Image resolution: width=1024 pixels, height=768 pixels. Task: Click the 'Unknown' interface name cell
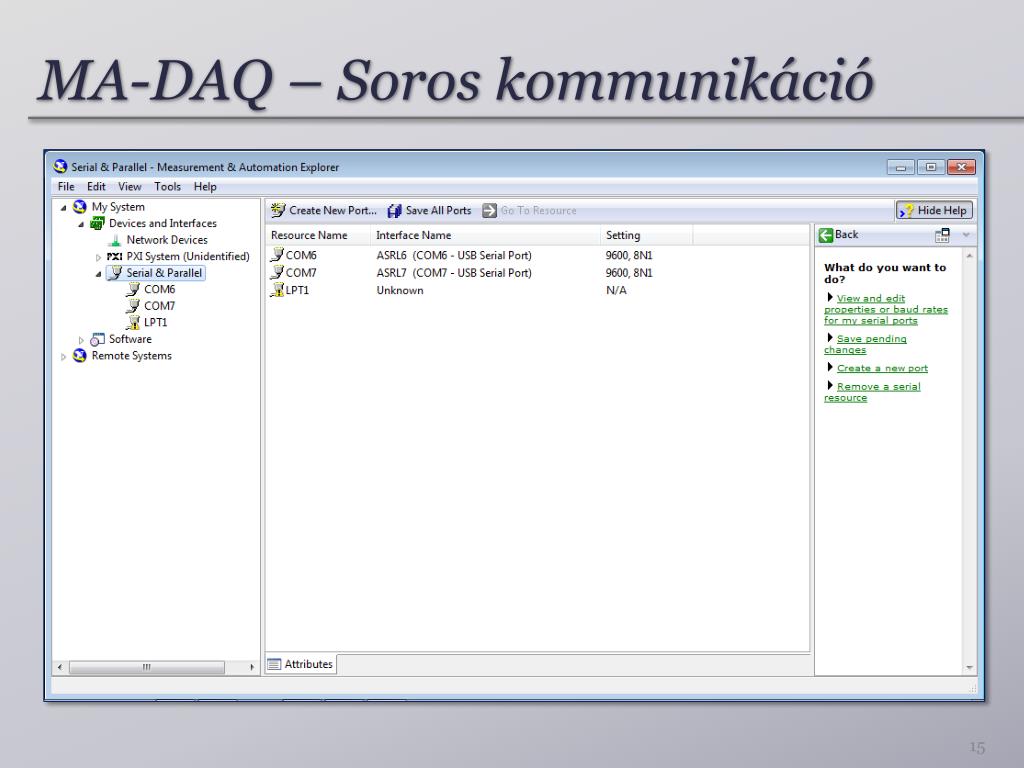(x=400, y=291)
